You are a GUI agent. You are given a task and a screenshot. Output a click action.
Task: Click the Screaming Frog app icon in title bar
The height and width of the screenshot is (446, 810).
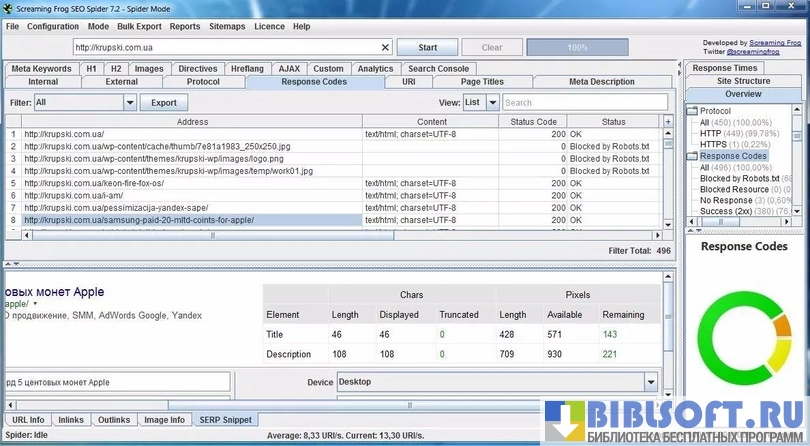tap(7, 7)
